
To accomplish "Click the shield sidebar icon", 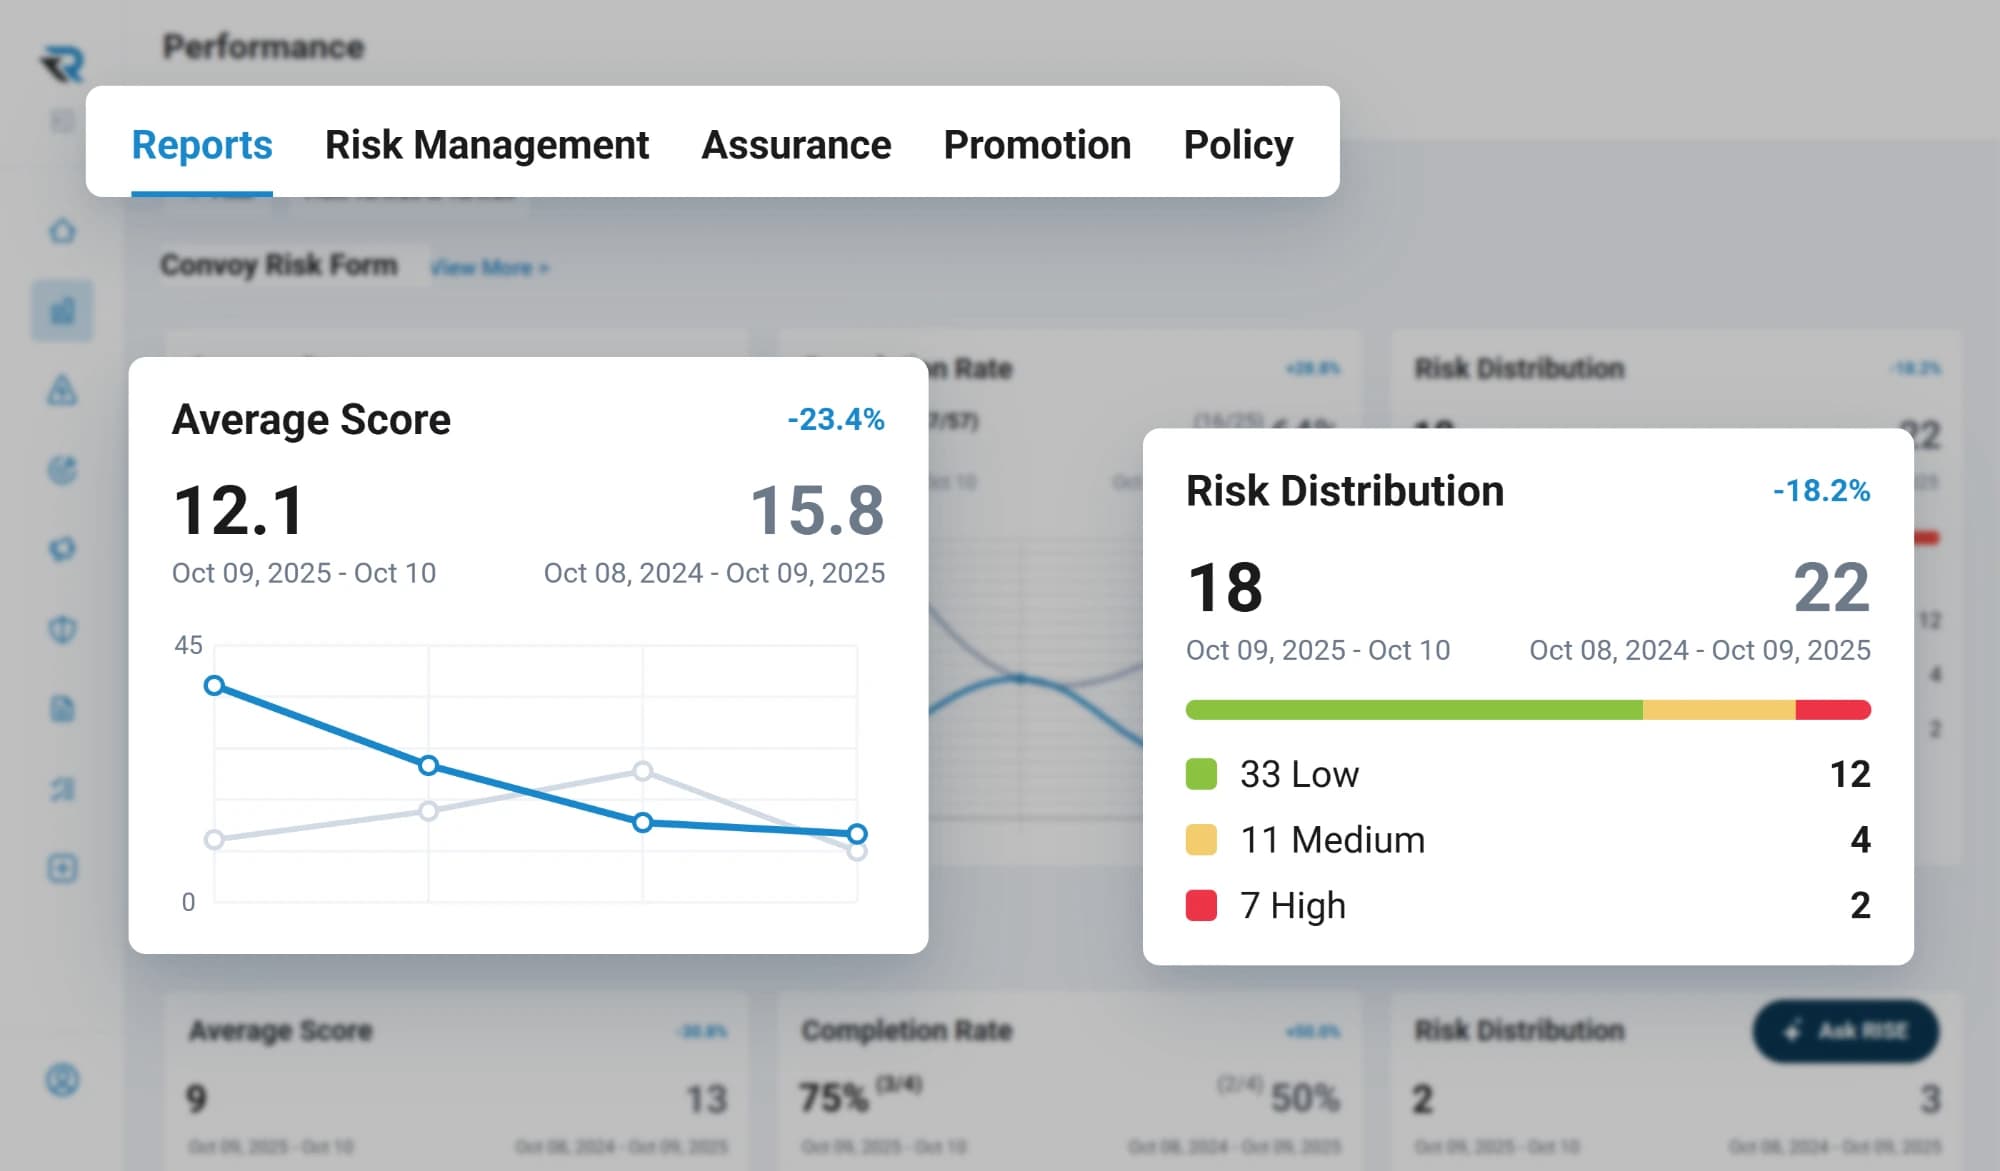I will [62, 629].
